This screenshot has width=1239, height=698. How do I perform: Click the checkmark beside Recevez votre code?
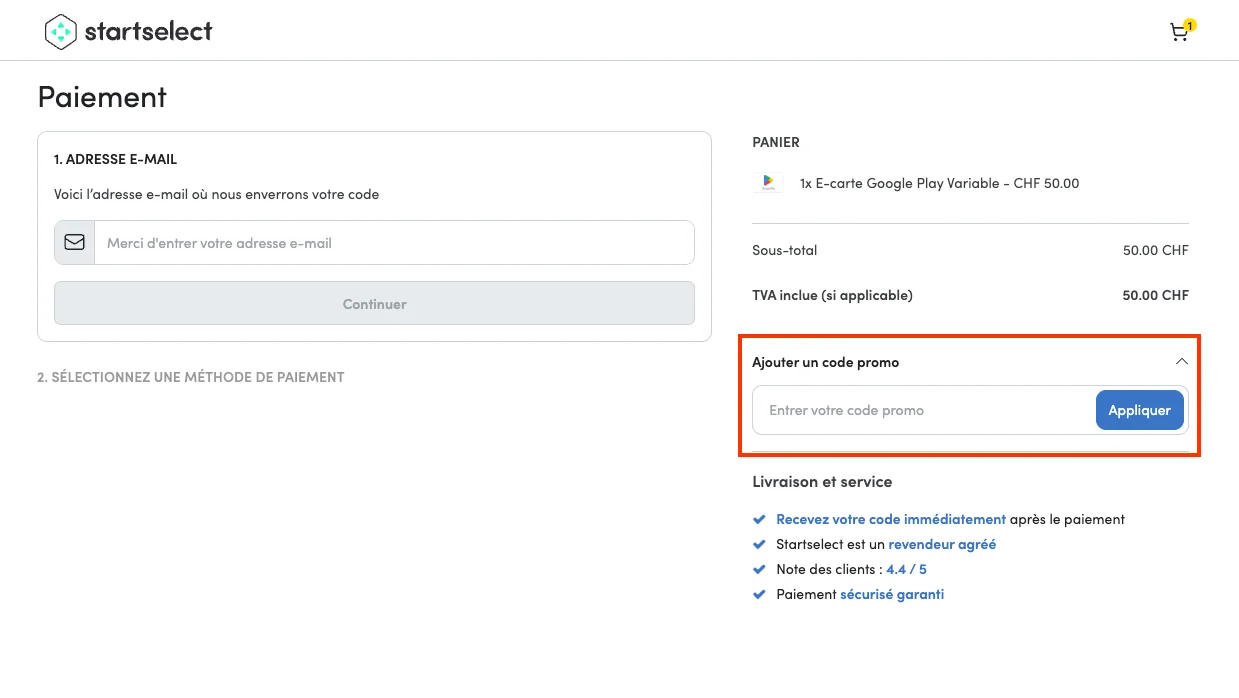click(x=760, y=519)
